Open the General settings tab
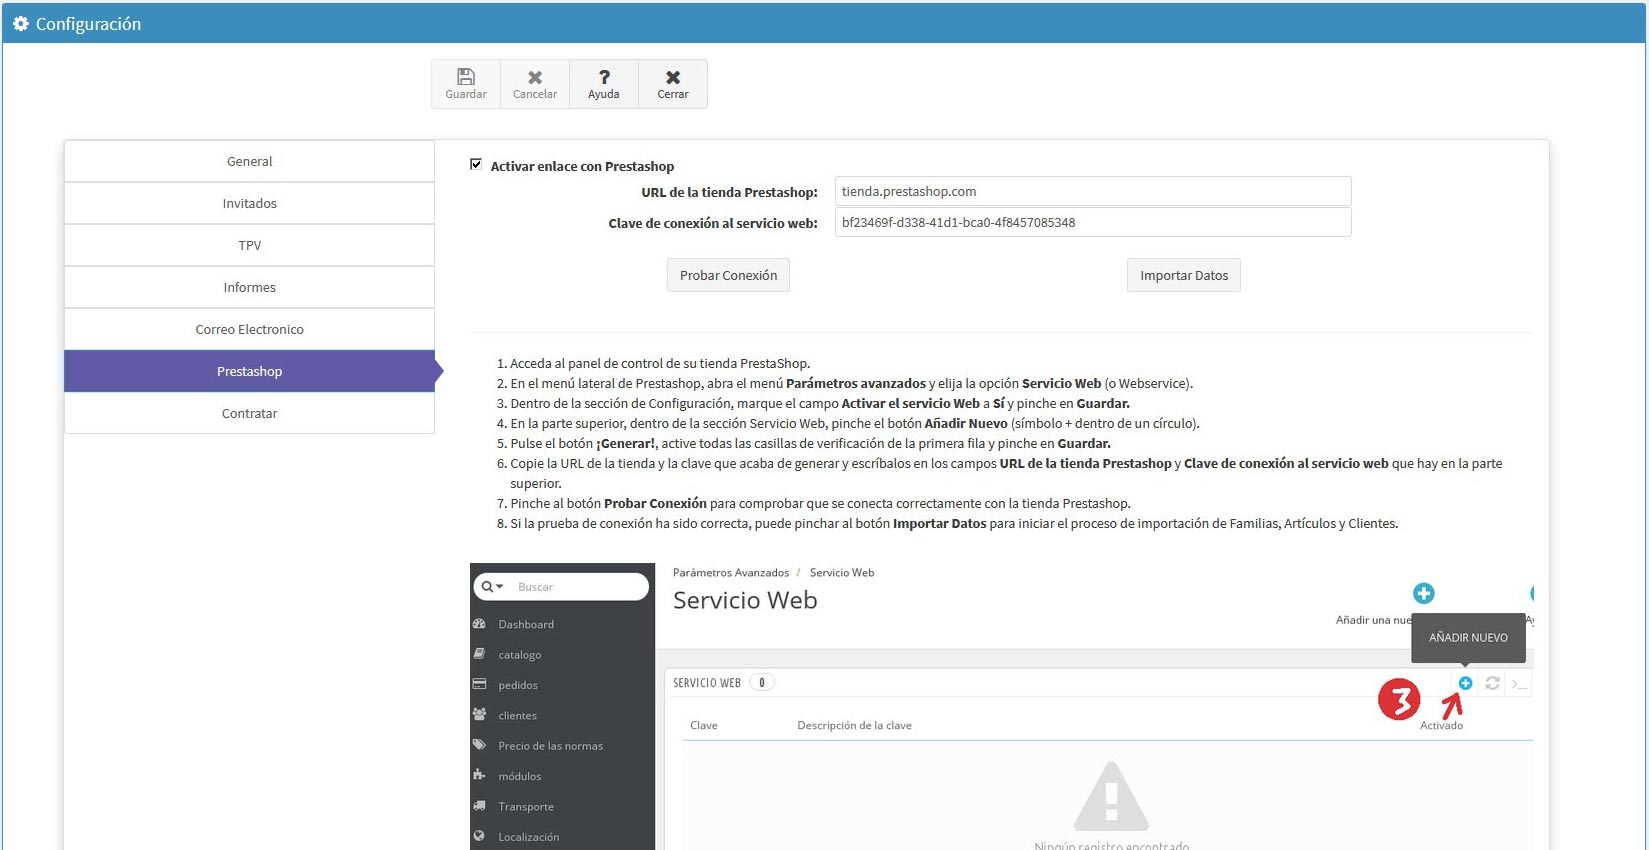 coord(249,161)
